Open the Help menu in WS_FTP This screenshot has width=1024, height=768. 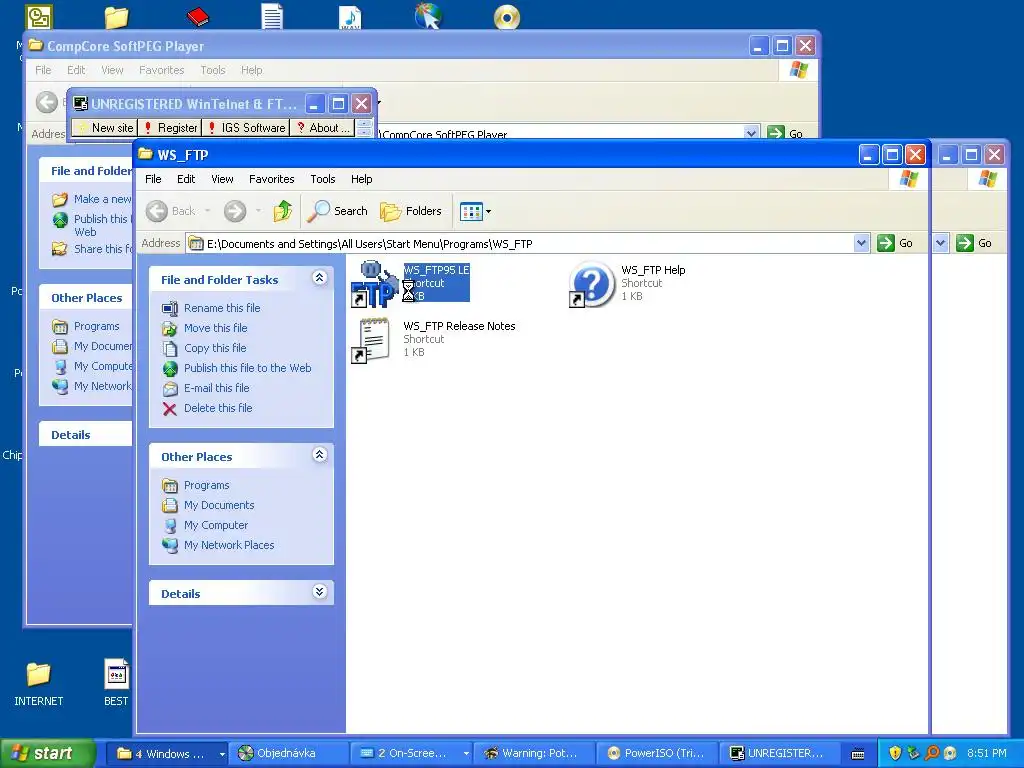coord(361,179)
